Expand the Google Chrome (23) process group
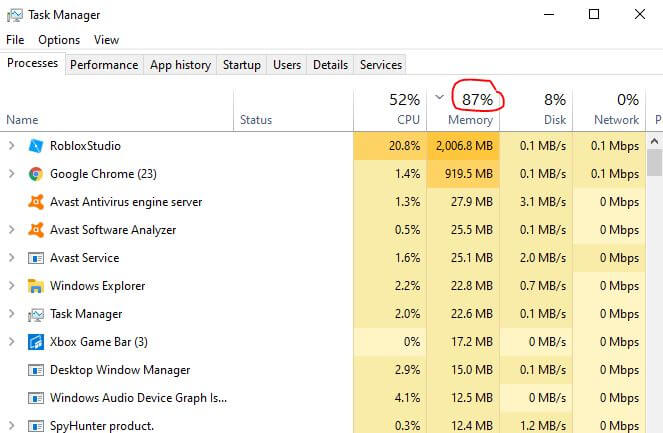The height and width of the screenshot is (433, 663). (x=11, y=174)
